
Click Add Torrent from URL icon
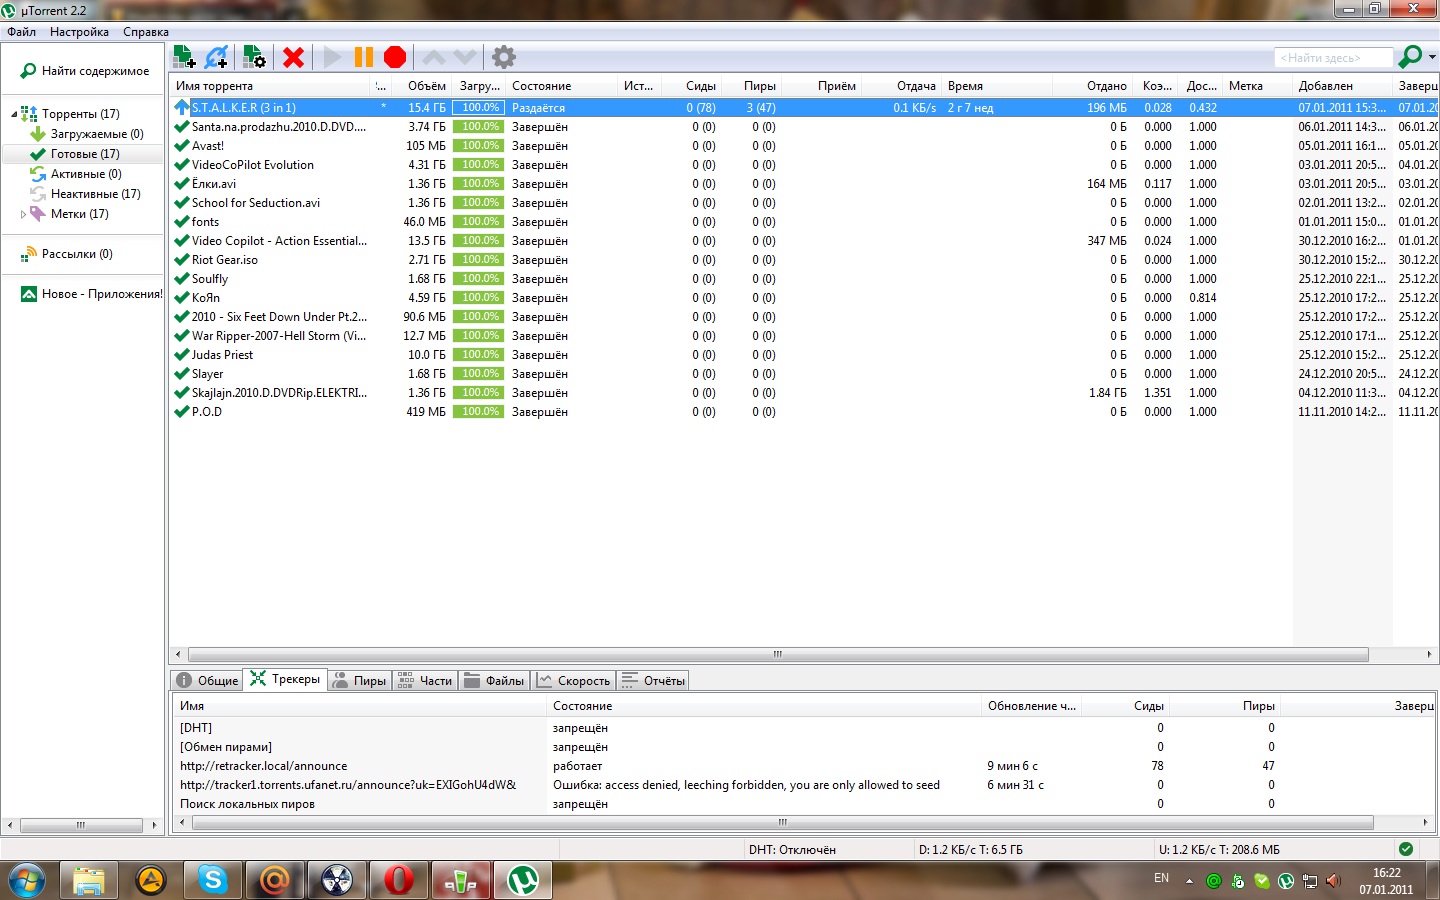coord(217,57)
